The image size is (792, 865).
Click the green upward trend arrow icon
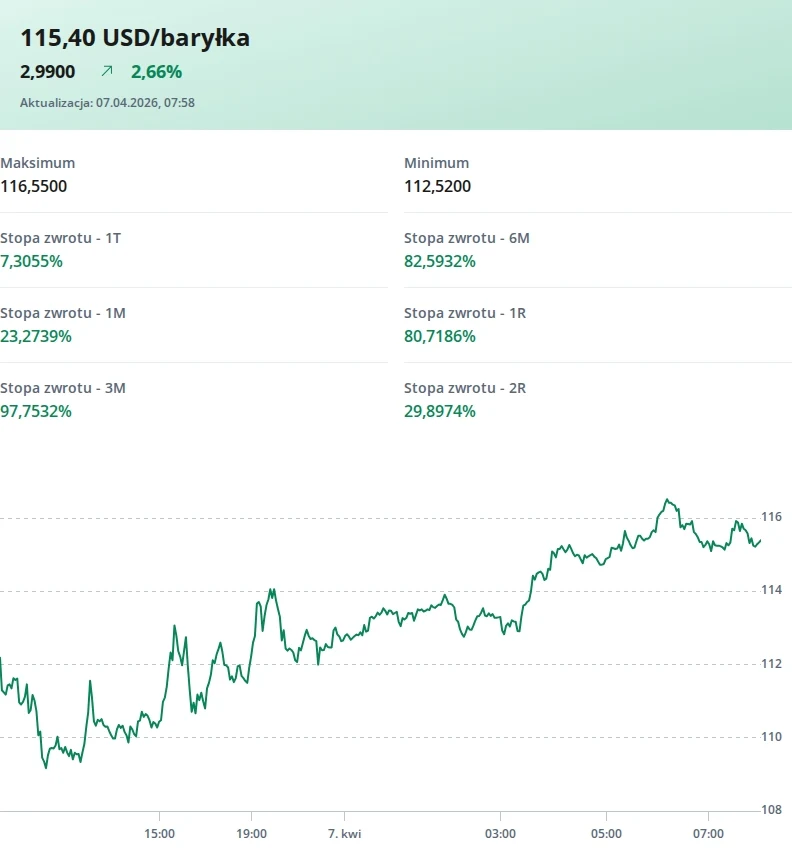pyautogui.click(x=107, y=72)
